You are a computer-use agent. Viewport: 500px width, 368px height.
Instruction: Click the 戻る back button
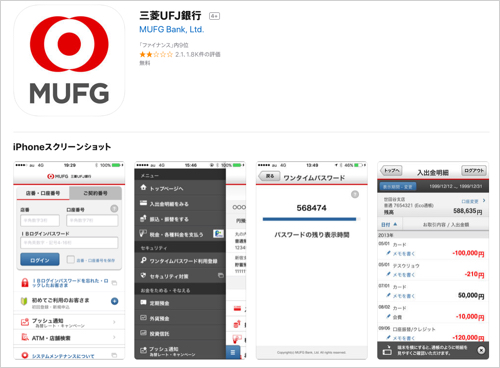click(269, 176)
